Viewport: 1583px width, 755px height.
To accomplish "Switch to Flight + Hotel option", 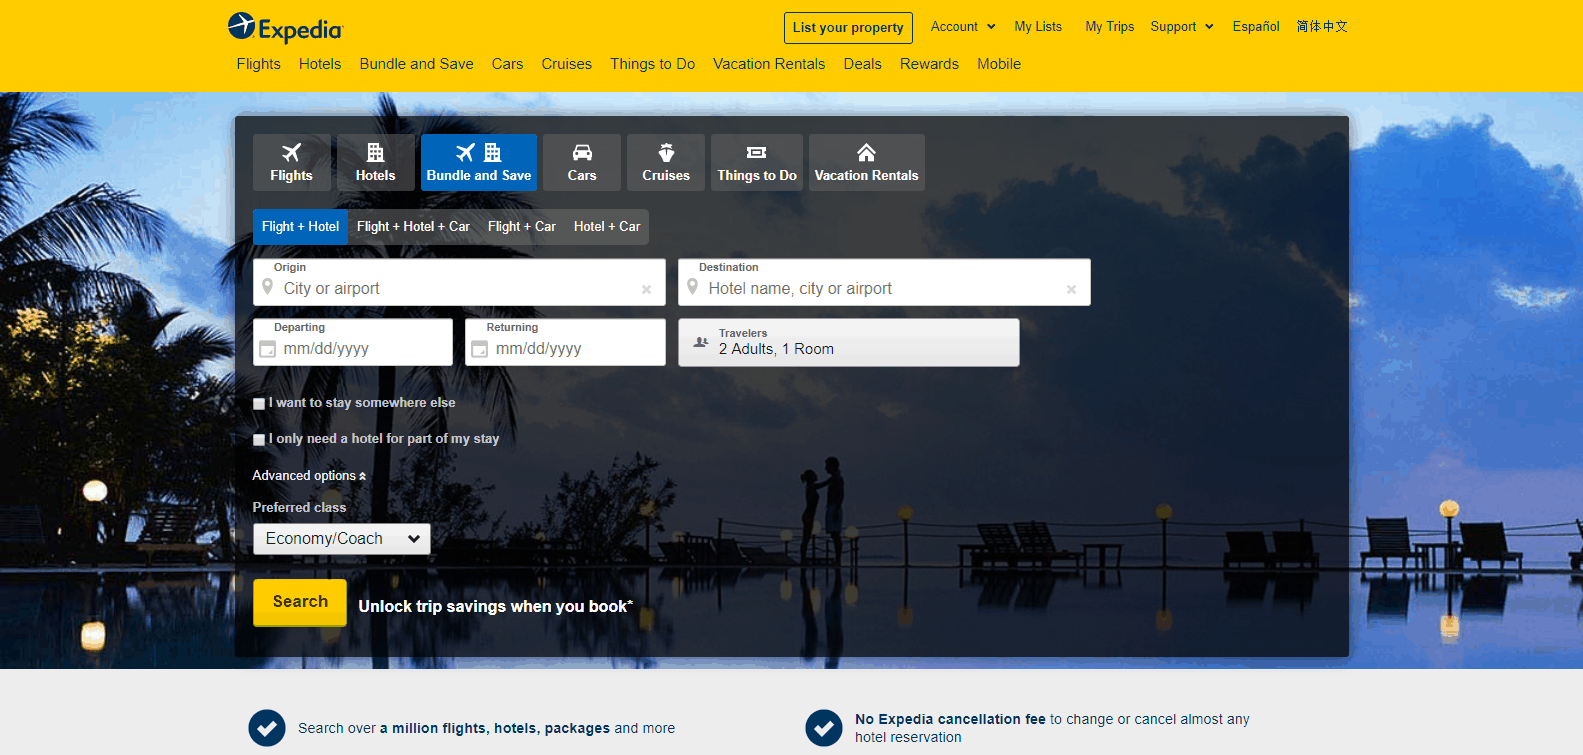I will click(300, 227).
